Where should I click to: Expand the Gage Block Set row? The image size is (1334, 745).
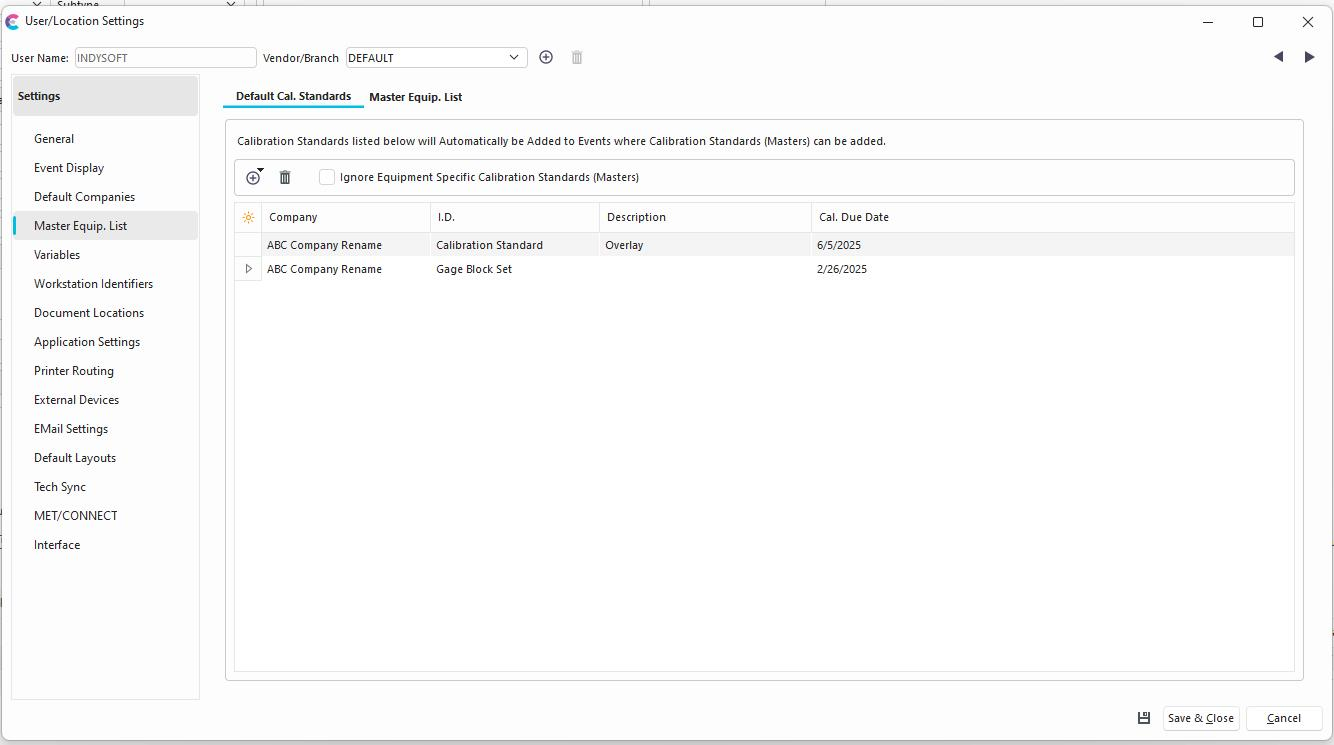pyautogui.click(x=248, y=269)
